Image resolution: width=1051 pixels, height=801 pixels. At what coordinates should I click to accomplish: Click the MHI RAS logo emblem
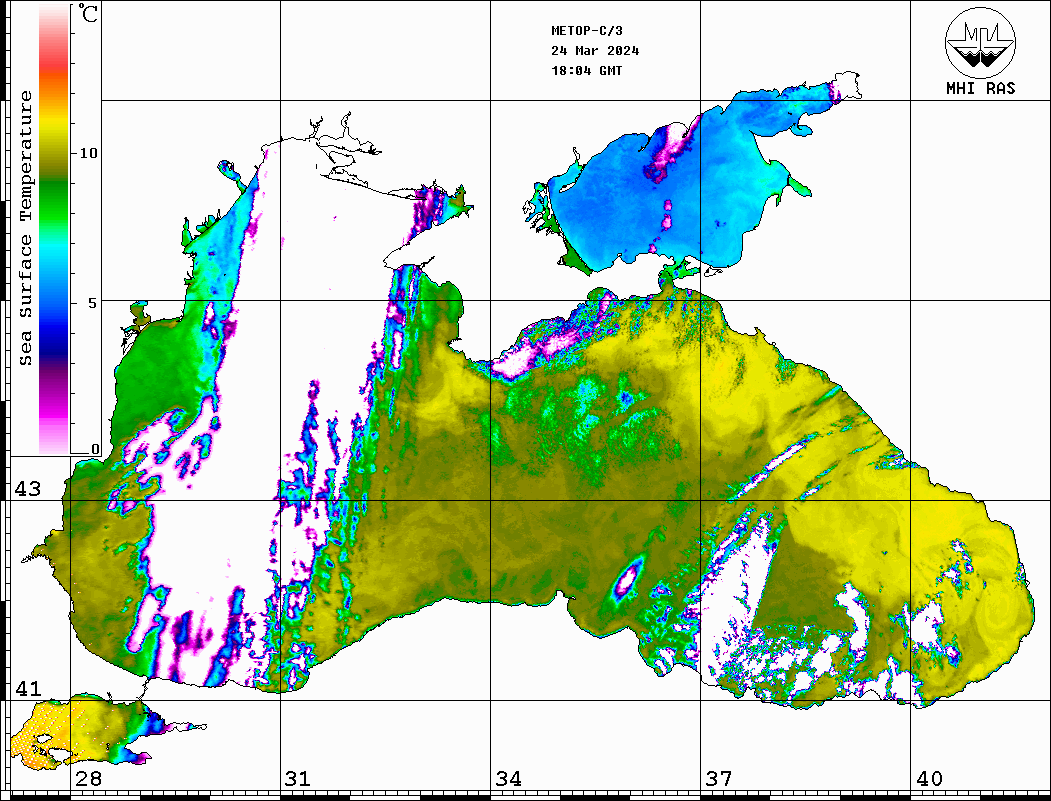981,42
